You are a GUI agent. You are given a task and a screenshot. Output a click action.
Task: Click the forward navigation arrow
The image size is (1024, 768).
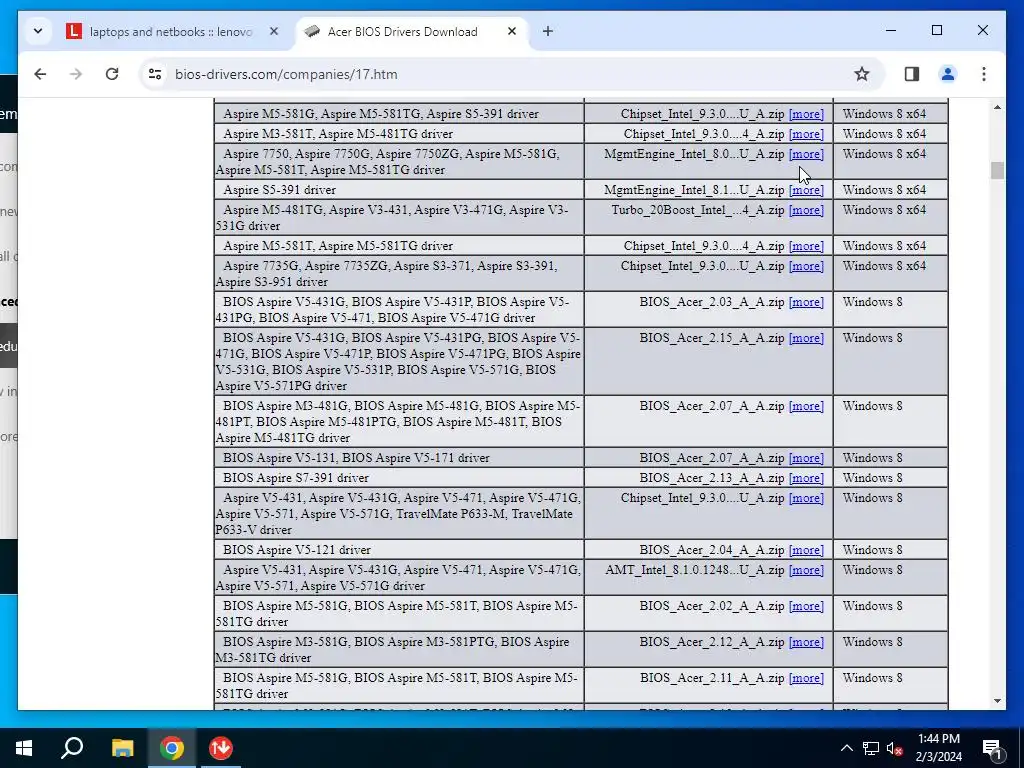76,74
